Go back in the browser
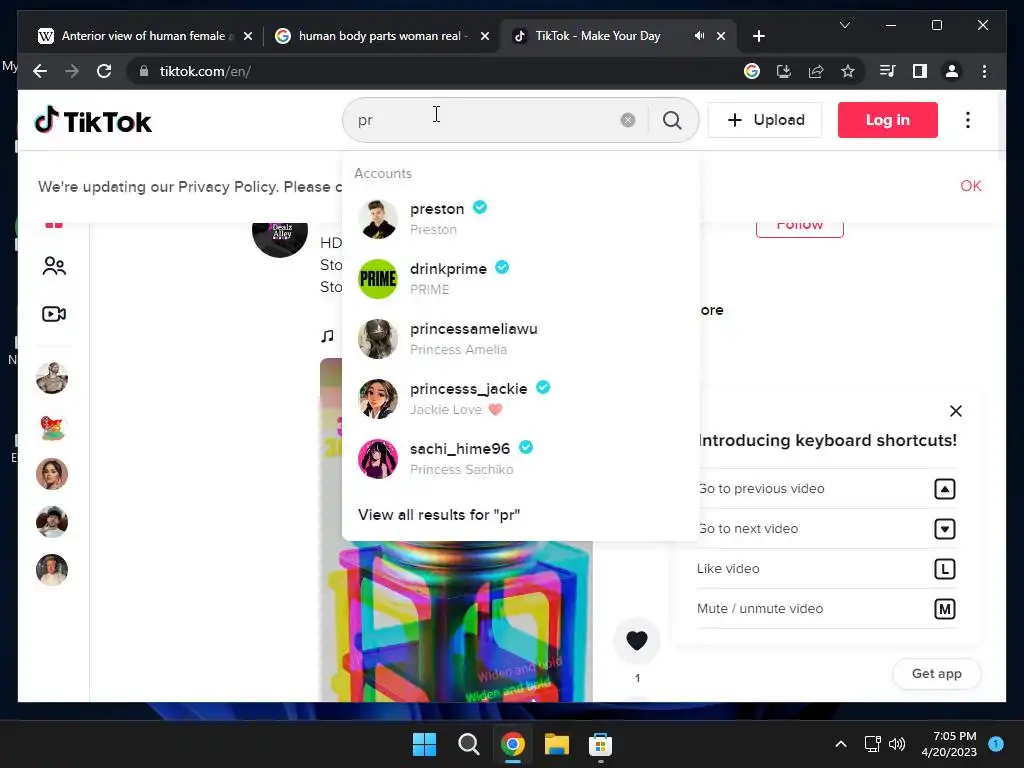 click(x=40, y=71)
